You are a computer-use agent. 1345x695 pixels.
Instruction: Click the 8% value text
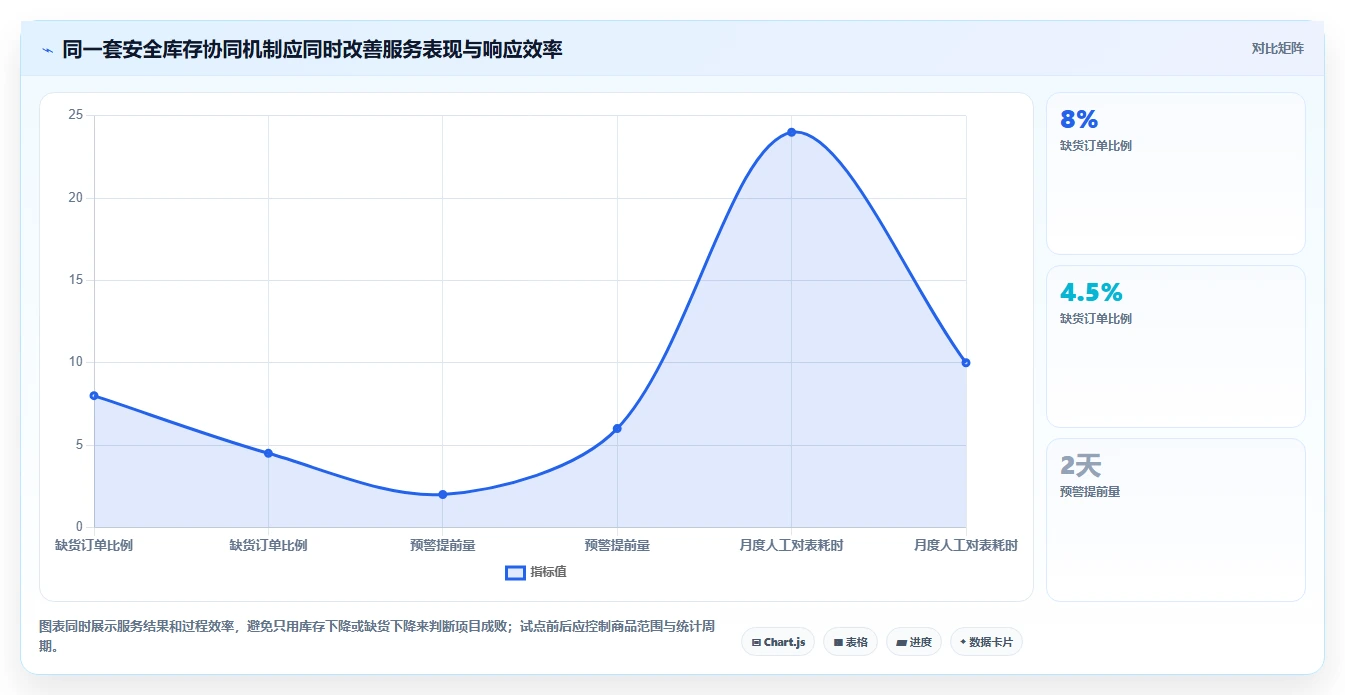point(1079,120)
